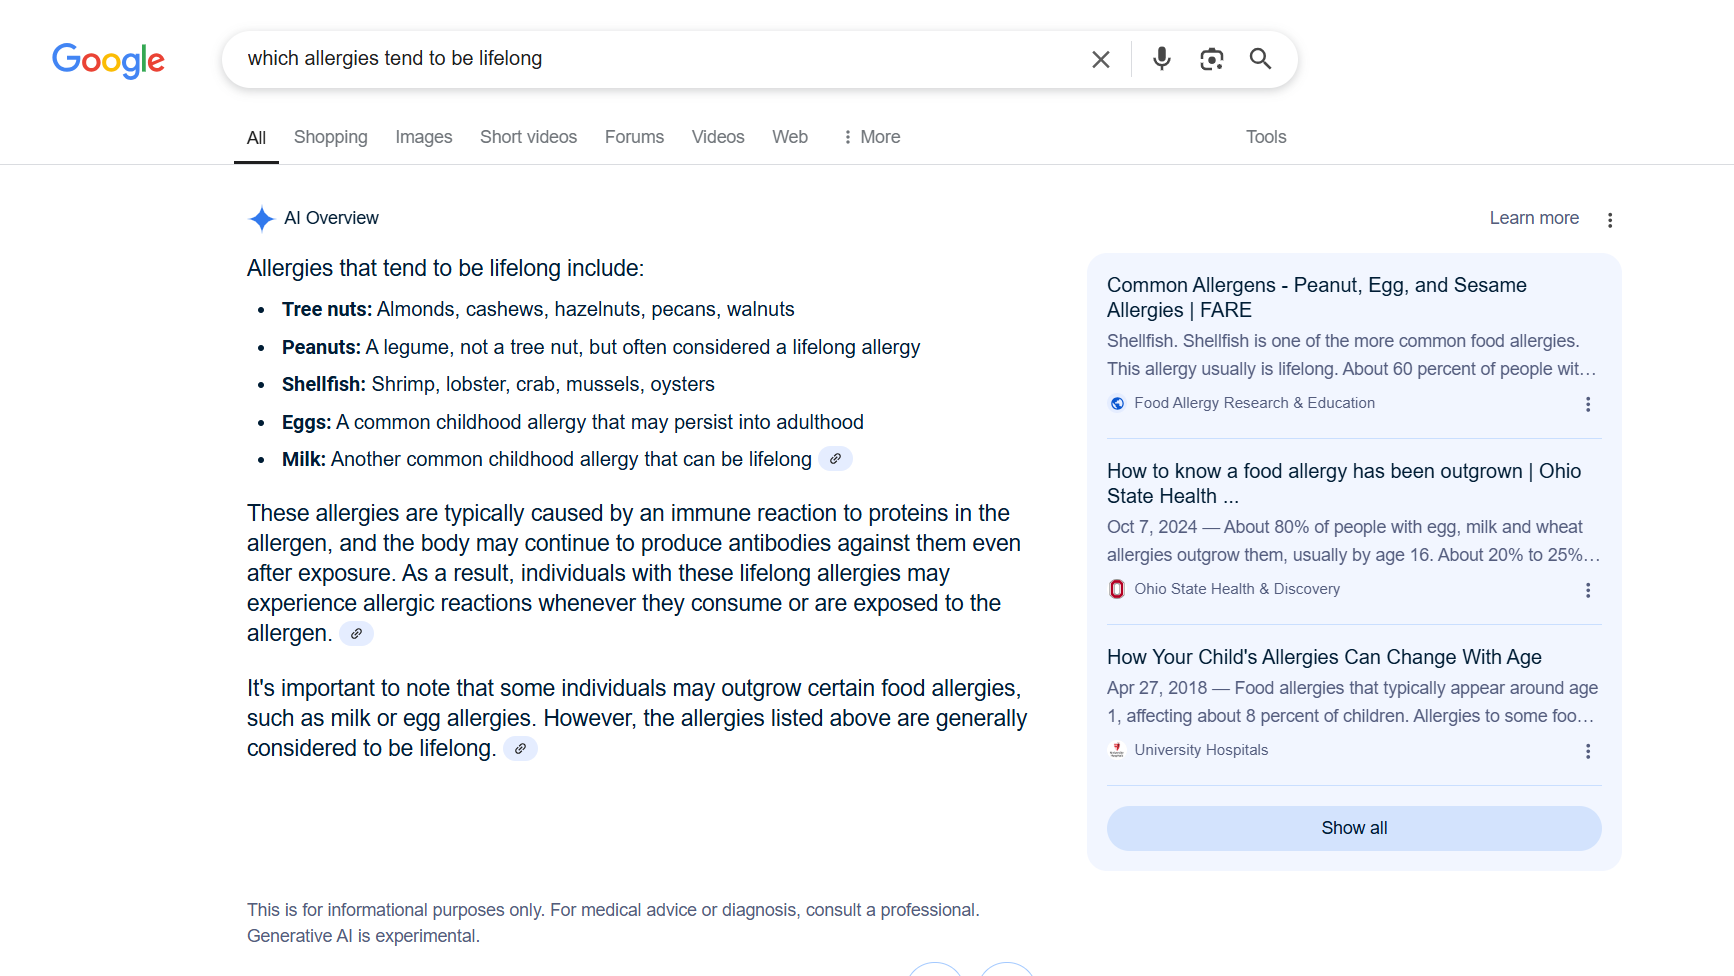This screenshot has width=1734, height=976.
Task: Click the magnifying glass search icon
Action: (x=1260, y=59)
